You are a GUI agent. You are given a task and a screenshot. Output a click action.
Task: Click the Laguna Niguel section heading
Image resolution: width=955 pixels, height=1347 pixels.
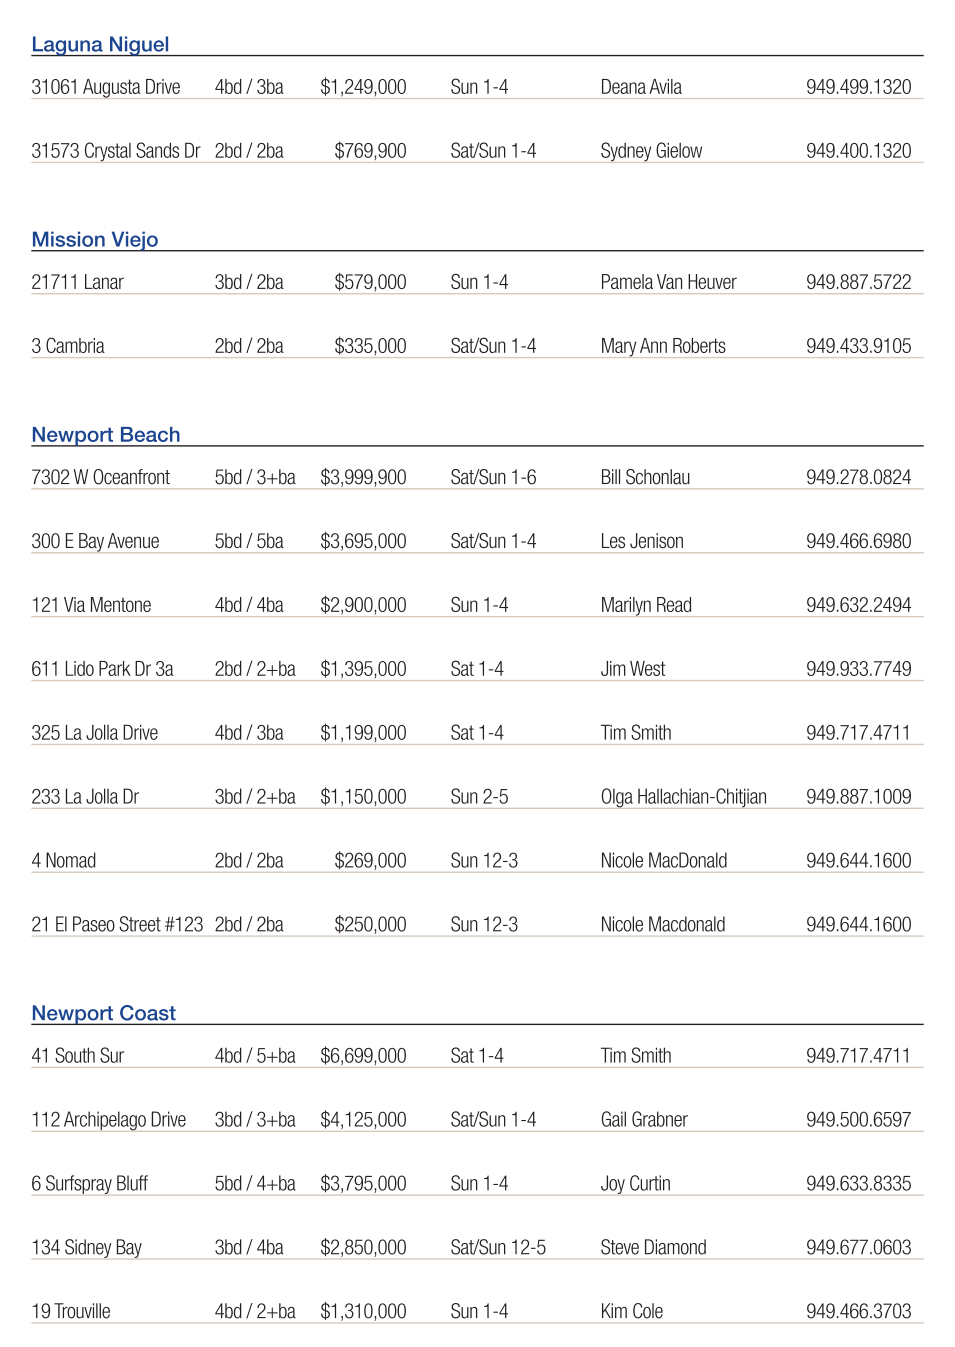click(x=100, y=44)
